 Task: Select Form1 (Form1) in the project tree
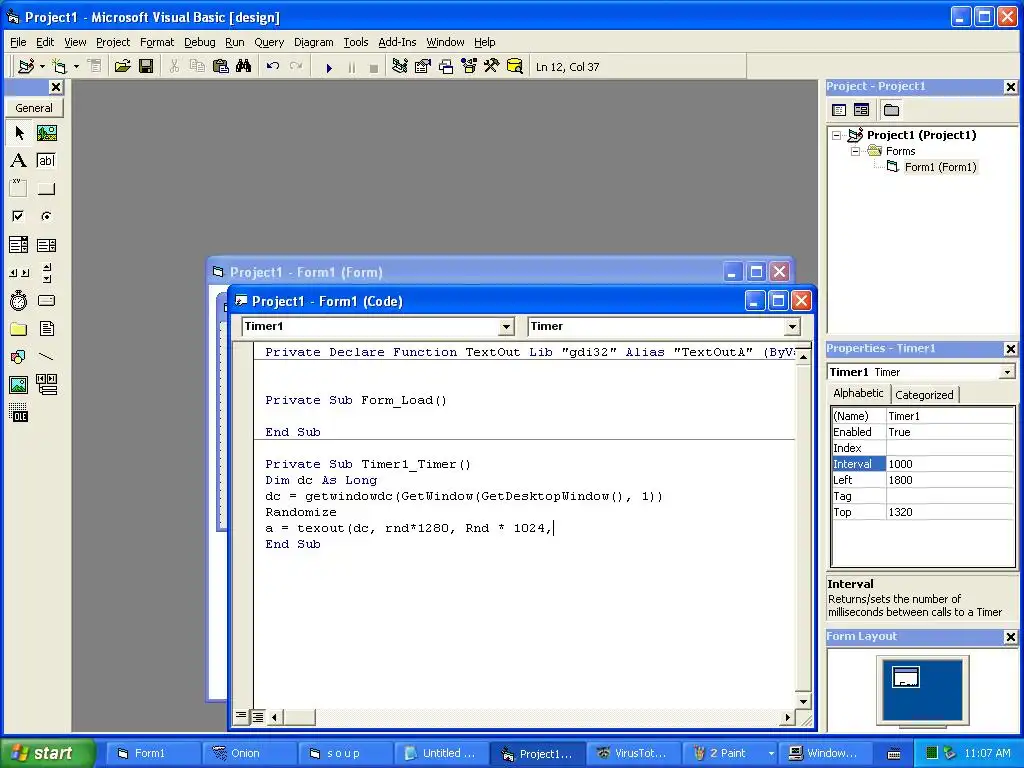pyautogui.click(x=940, y=167)
